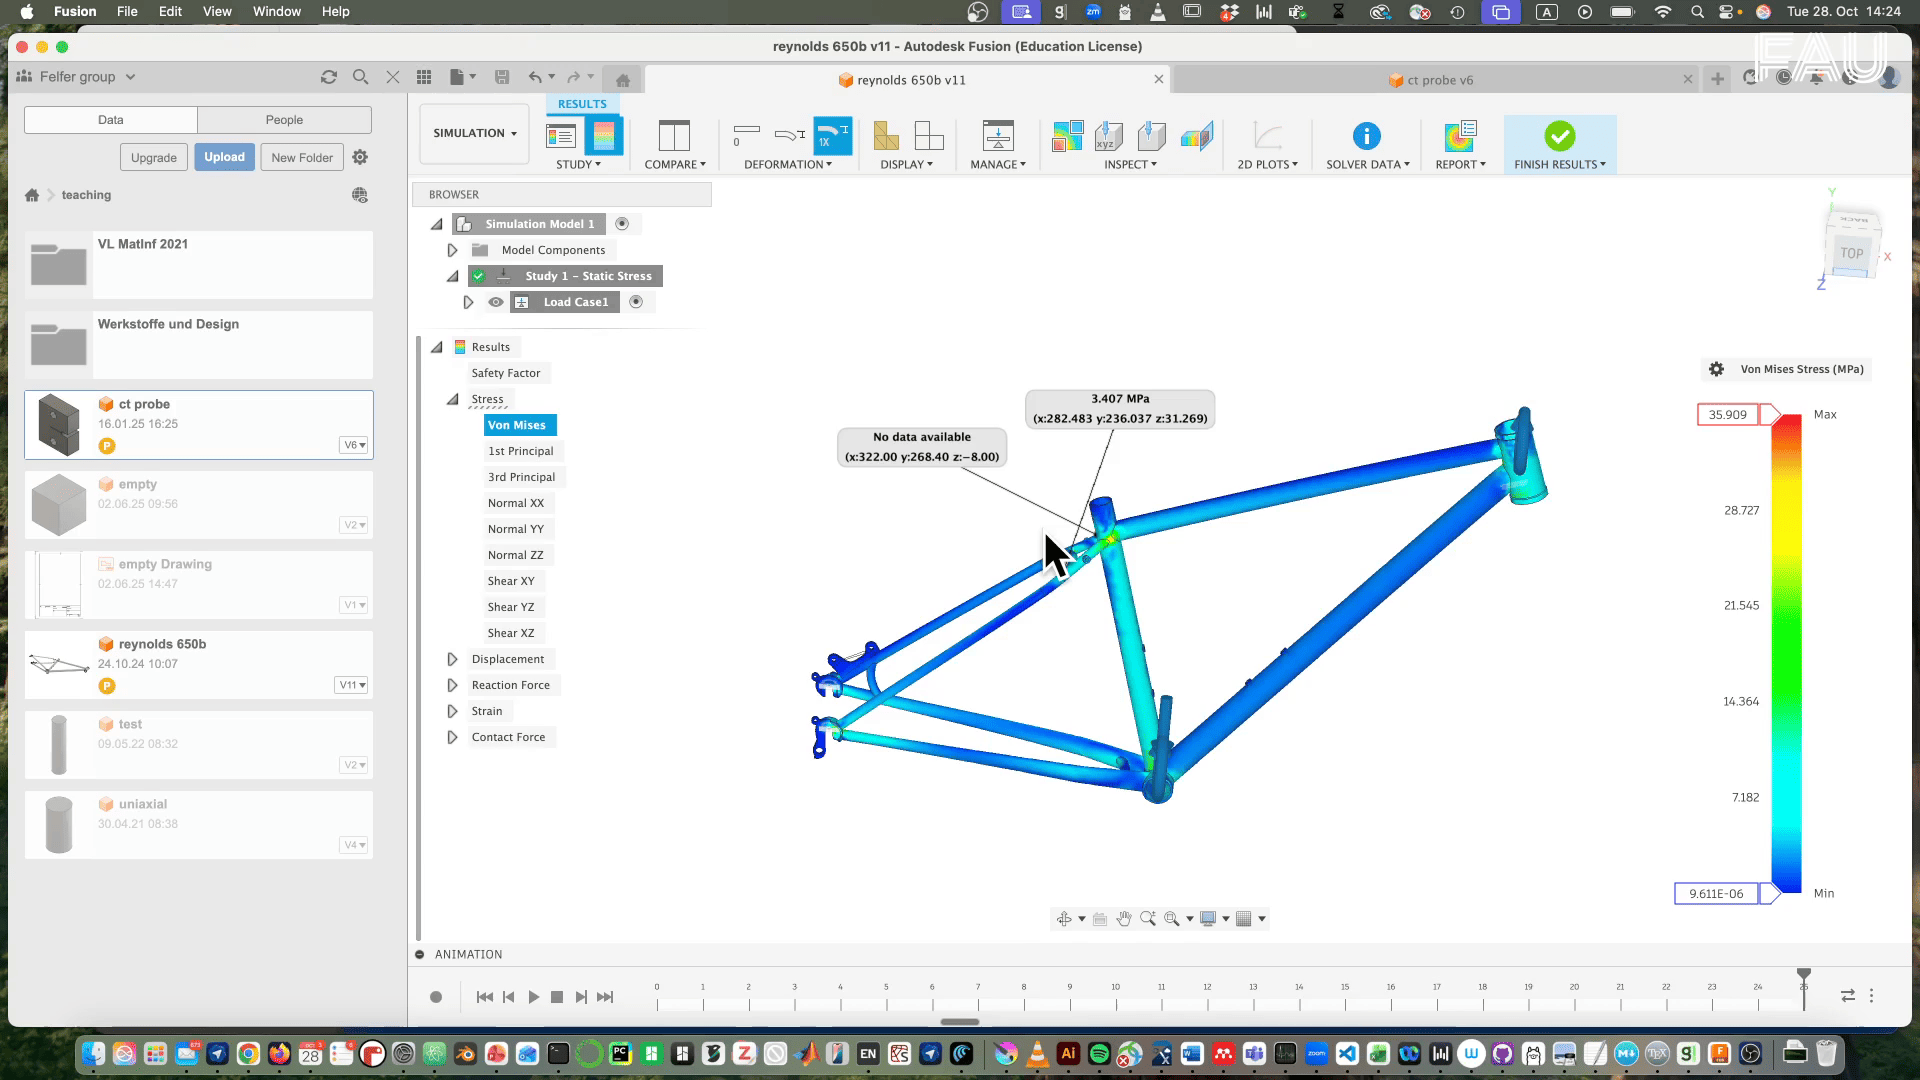Expand the Model Components folder
Viewport: 1920px width, 1080px height.
452,249
